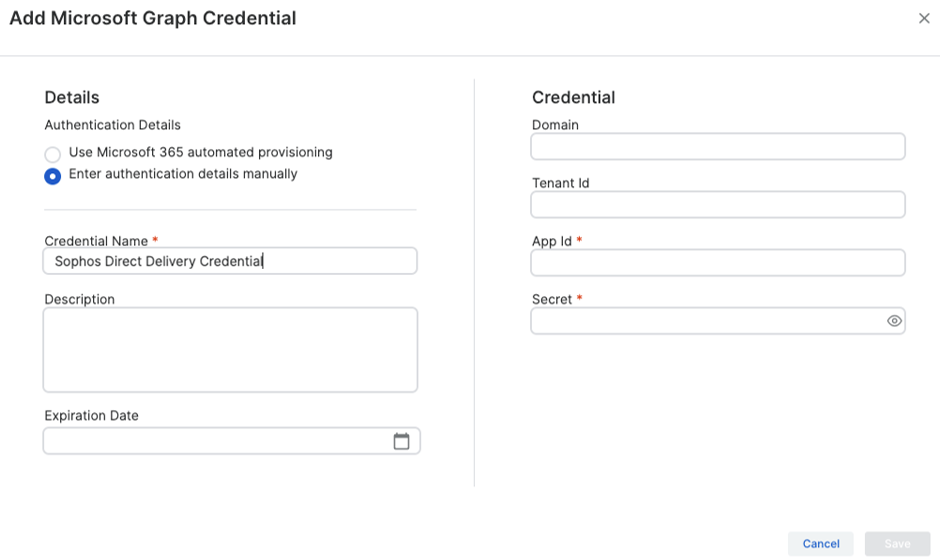The width and height of the screenshot is (940, 560).
Task: Focus the Description text area
Action: pyautogui.click(x=230, y=349)
